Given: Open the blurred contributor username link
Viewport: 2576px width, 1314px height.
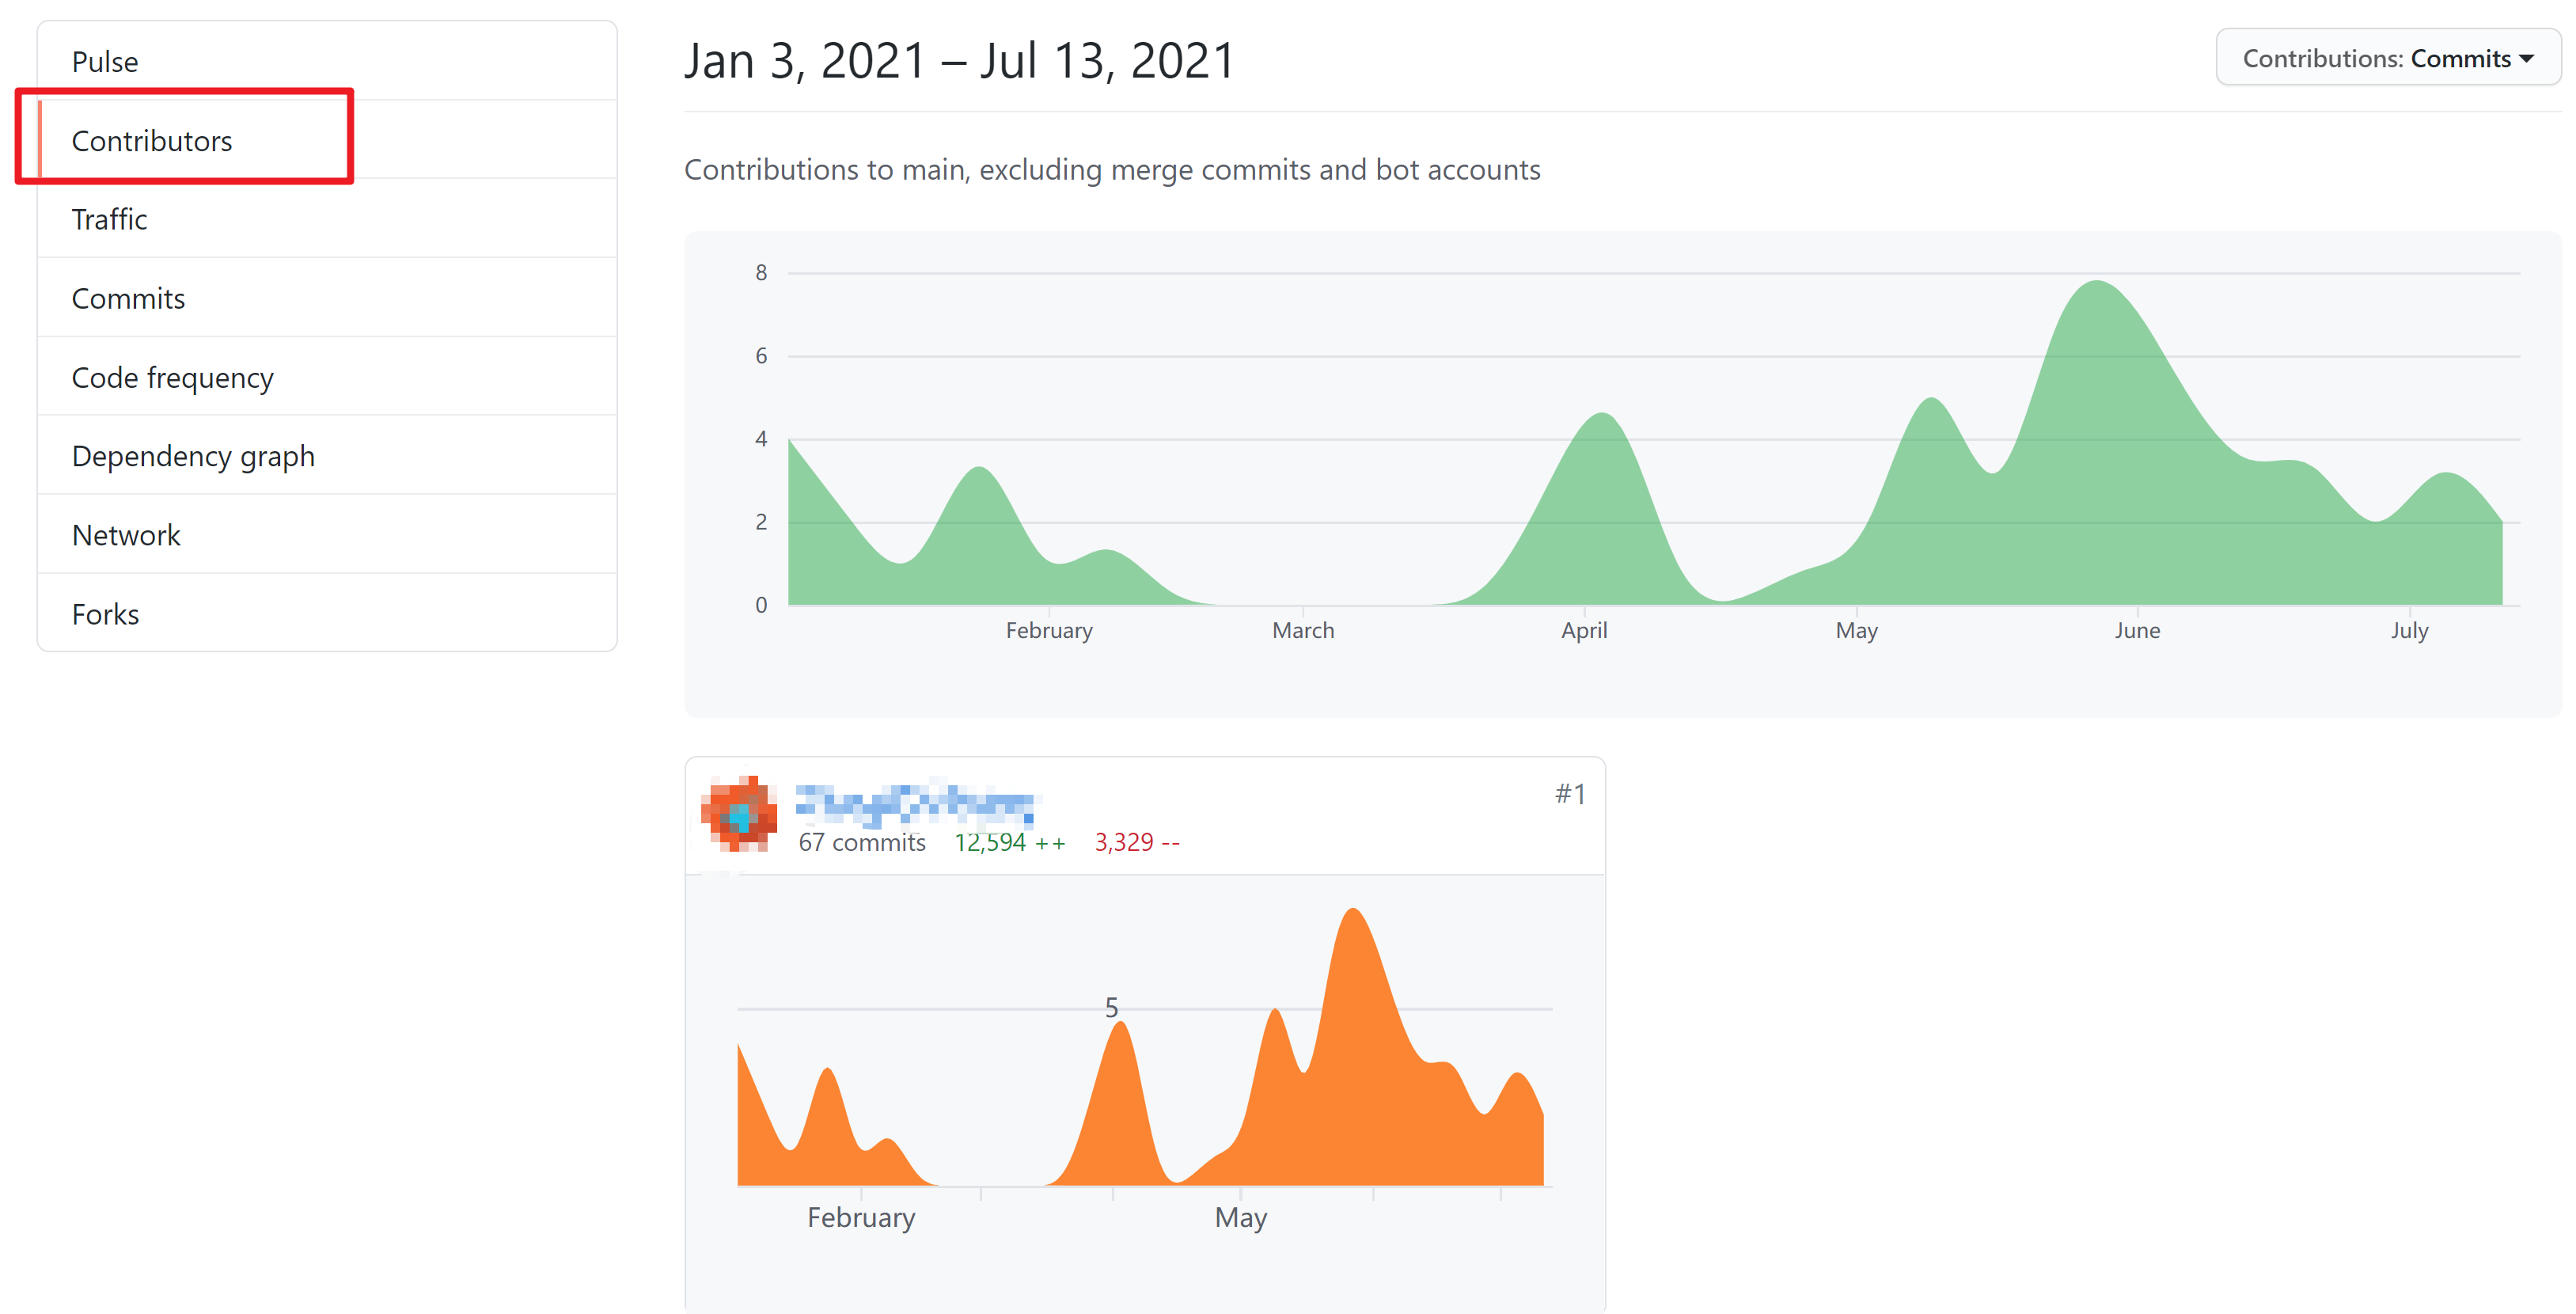Looking at the screenshot, I should (x=915, y=802).
